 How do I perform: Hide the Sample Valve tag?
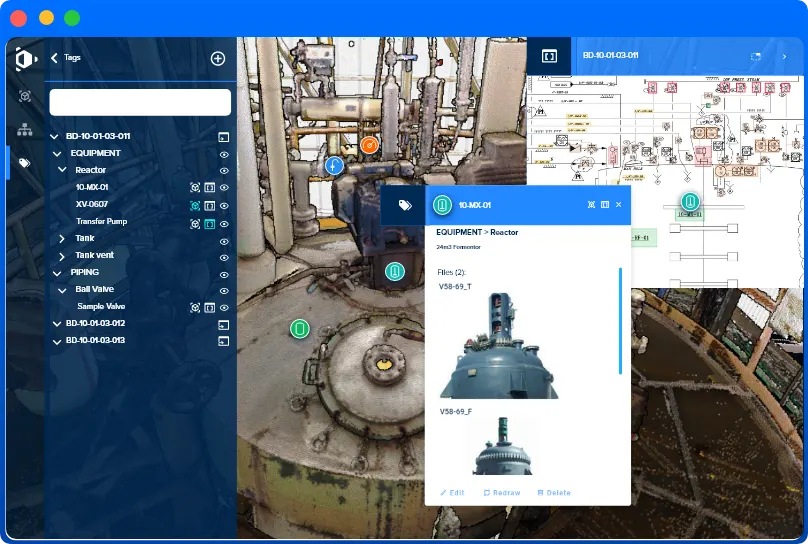coord(224,308)
